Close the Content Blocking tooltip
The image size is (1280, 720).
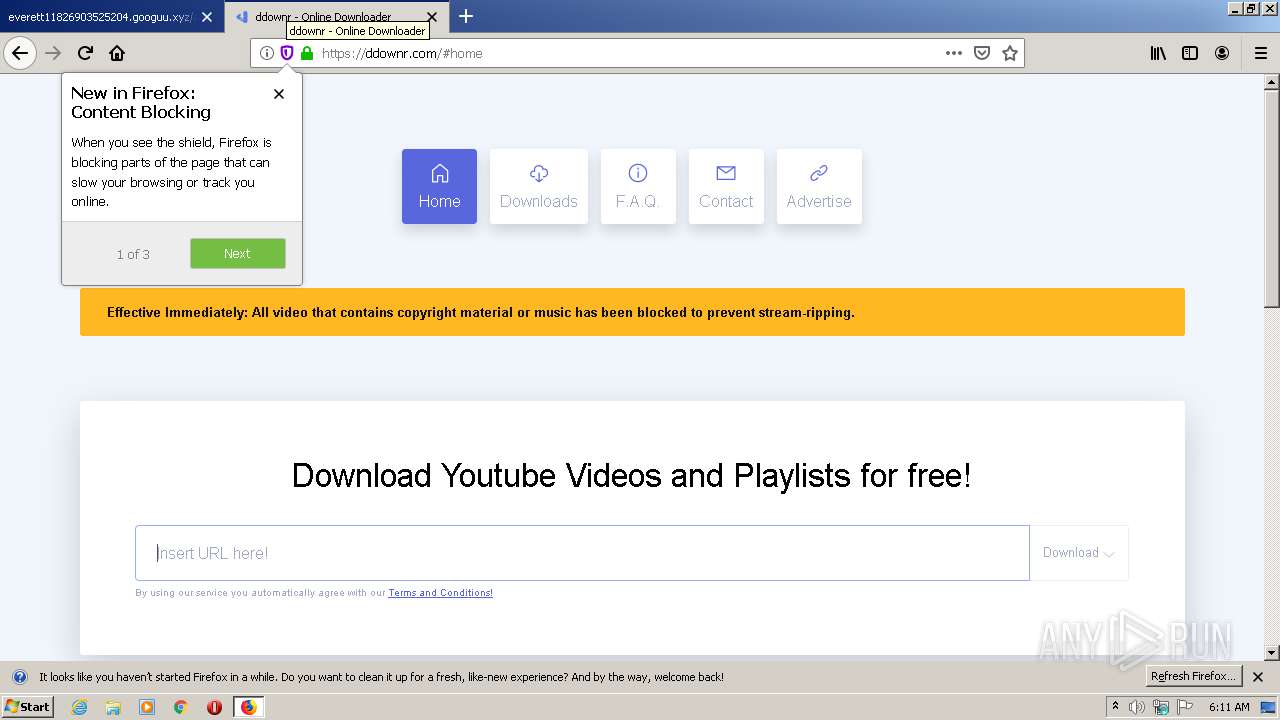tap(279, 93)
